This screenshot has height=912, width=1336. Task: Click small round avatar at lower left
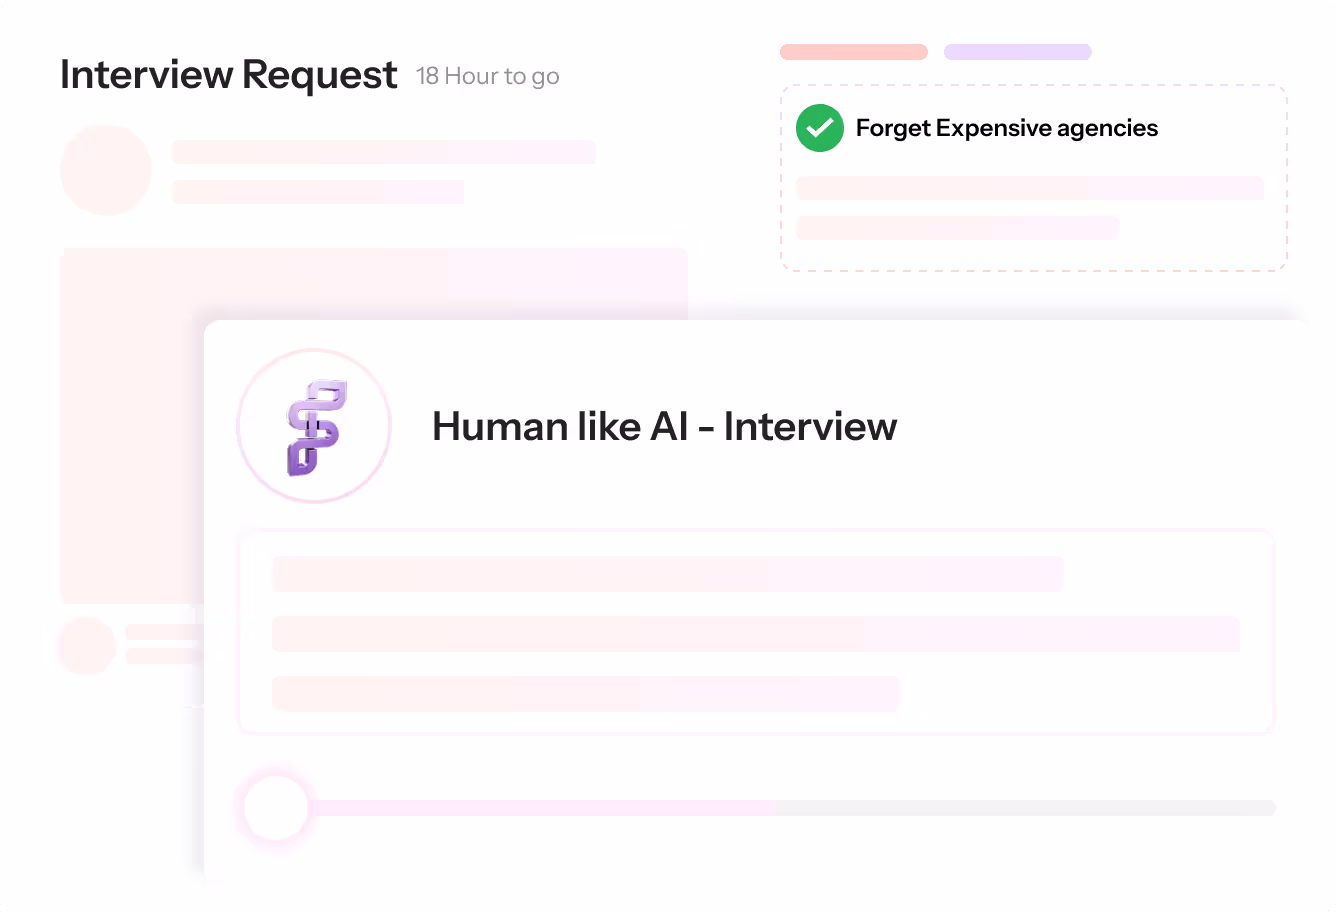pyautogui.click(x=87, y=645)
